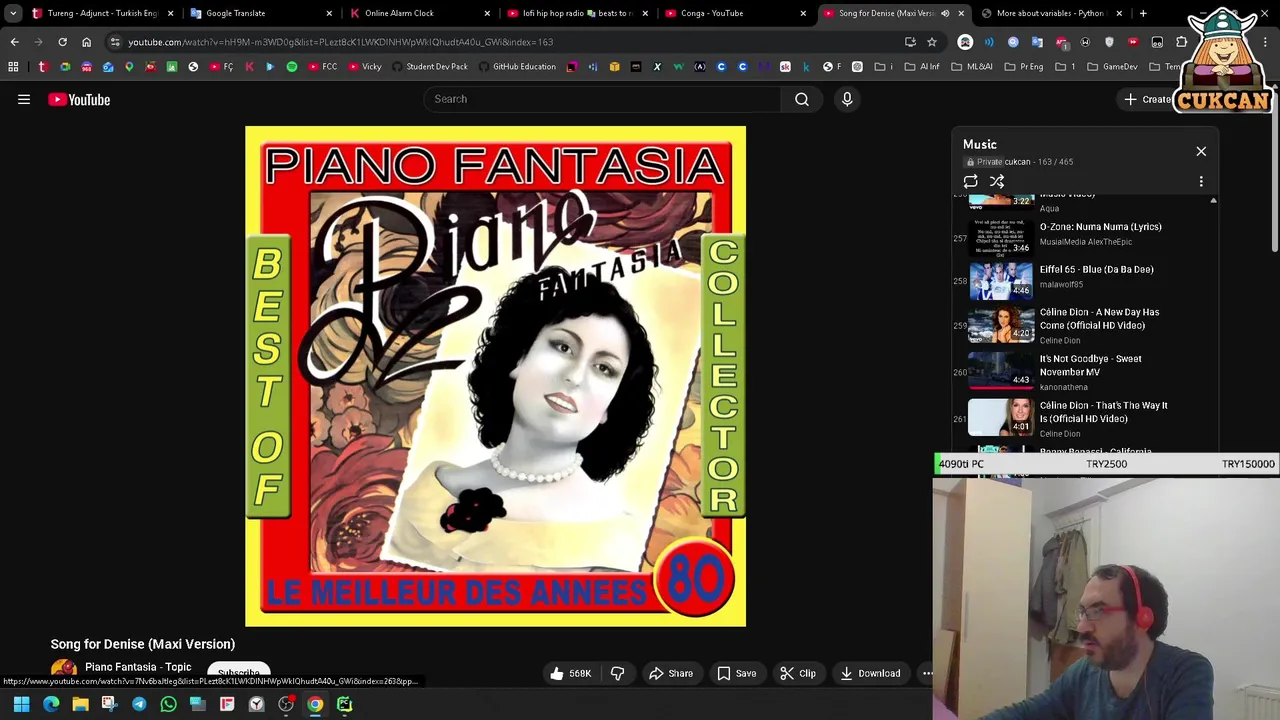Start voice search with the microphone
The height and width of the screenshot is (720, 1280).
coord(847,99)
